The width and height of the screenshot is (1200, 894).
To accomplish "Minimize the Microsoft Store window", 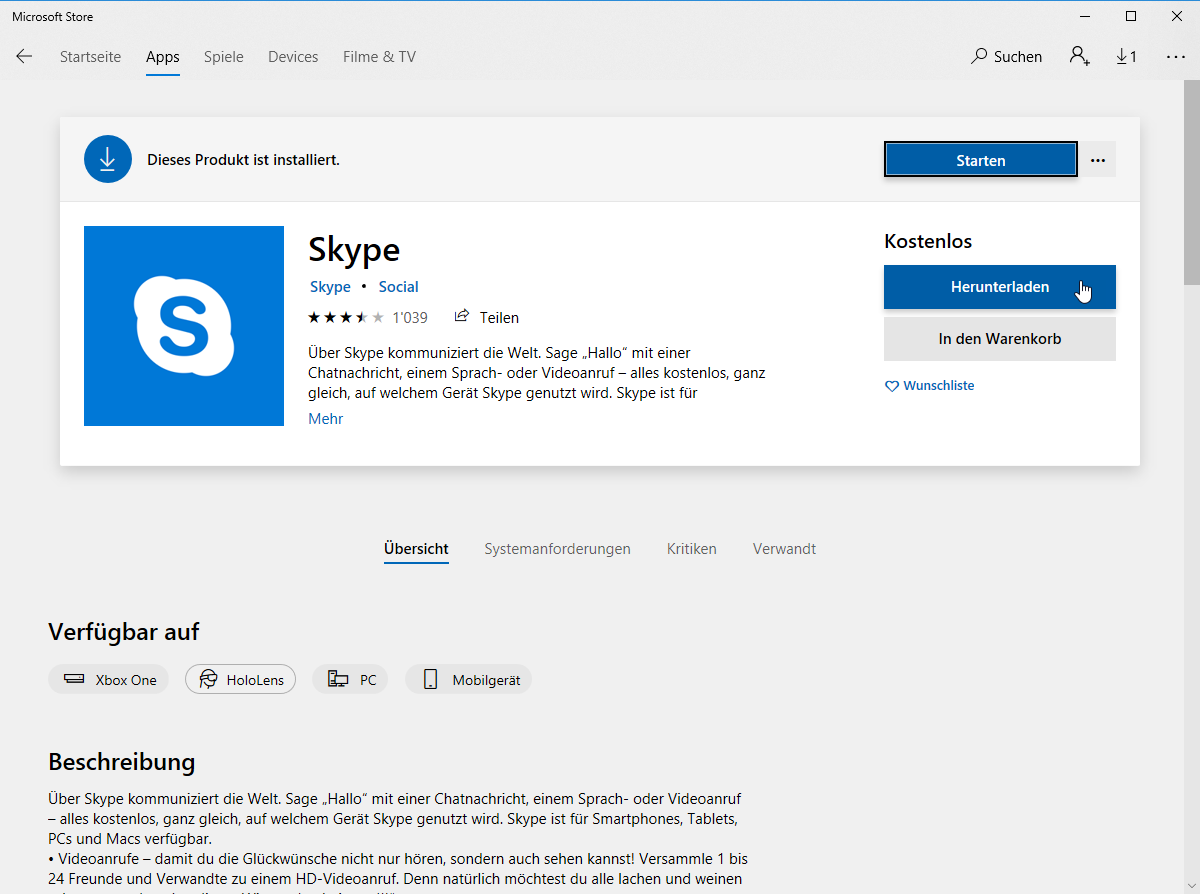I will coord(1086,16).
